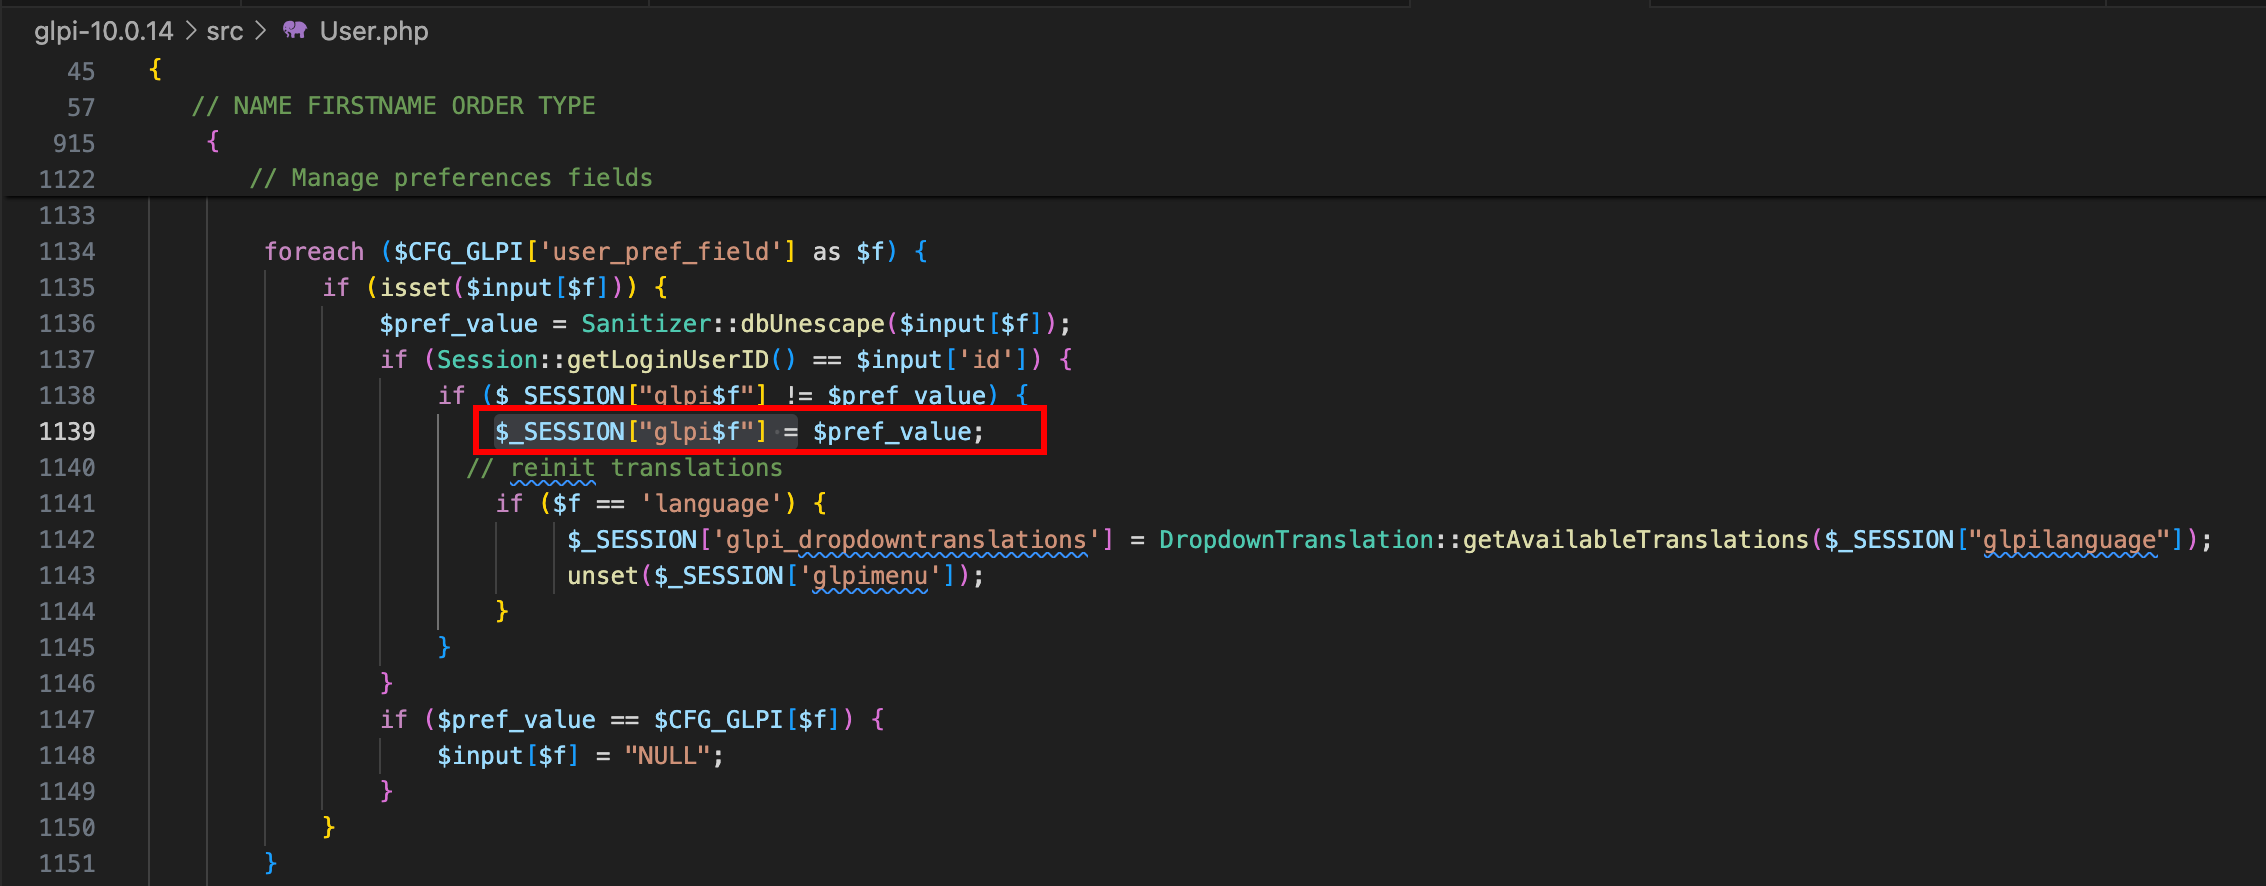Click DropdownTranslation class on line 1142
The width and height of the screenshot is (2266, 886).
[x=1296, y=539]
